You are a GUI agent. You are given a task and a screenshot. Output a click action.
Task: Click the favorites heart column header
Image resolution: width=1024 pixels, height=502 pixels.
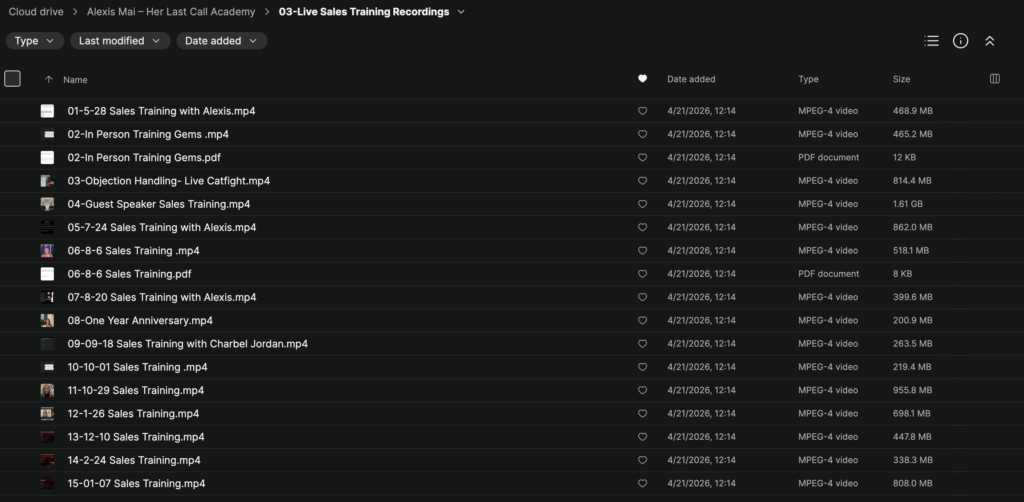pyautogui.click(x=642, y=79)
